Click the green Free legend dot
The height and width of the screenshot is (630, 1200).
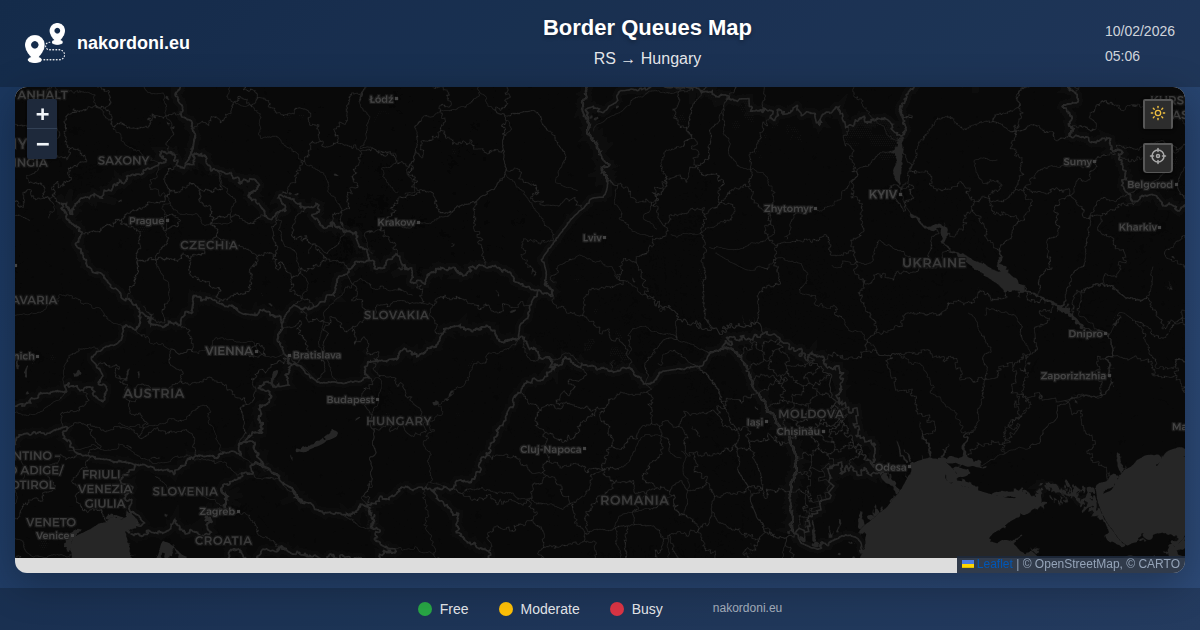tap(425, 609)
